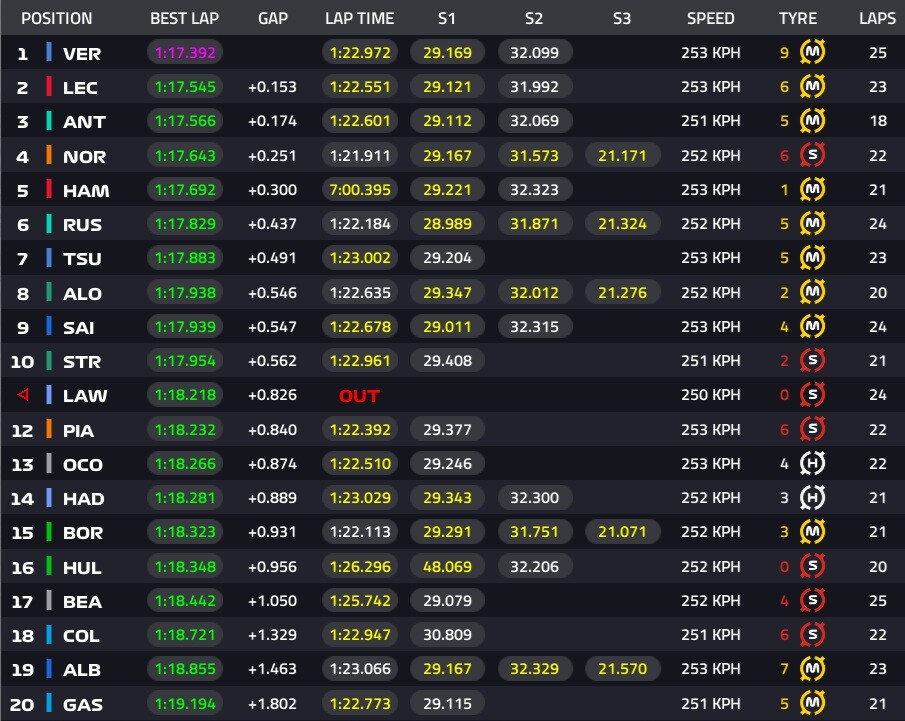Image resolution: width=905 pixels, height=721 pixels.
Task: Click ANT's lap count 18
Action: [878, 121]
